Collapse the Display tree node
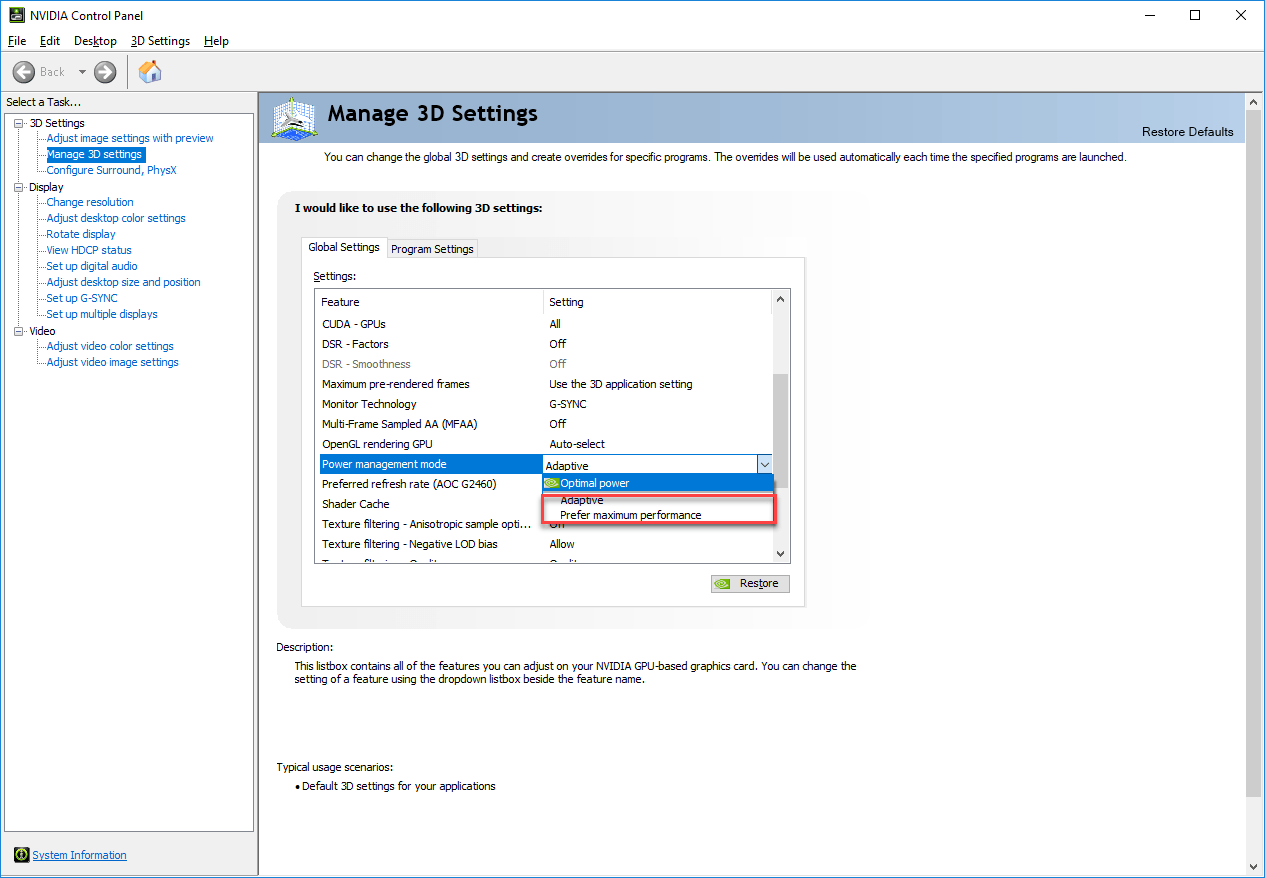Image resolution: width=1265 pixels, height=878 pixels. pyautogui.click(x=18, y=187)
